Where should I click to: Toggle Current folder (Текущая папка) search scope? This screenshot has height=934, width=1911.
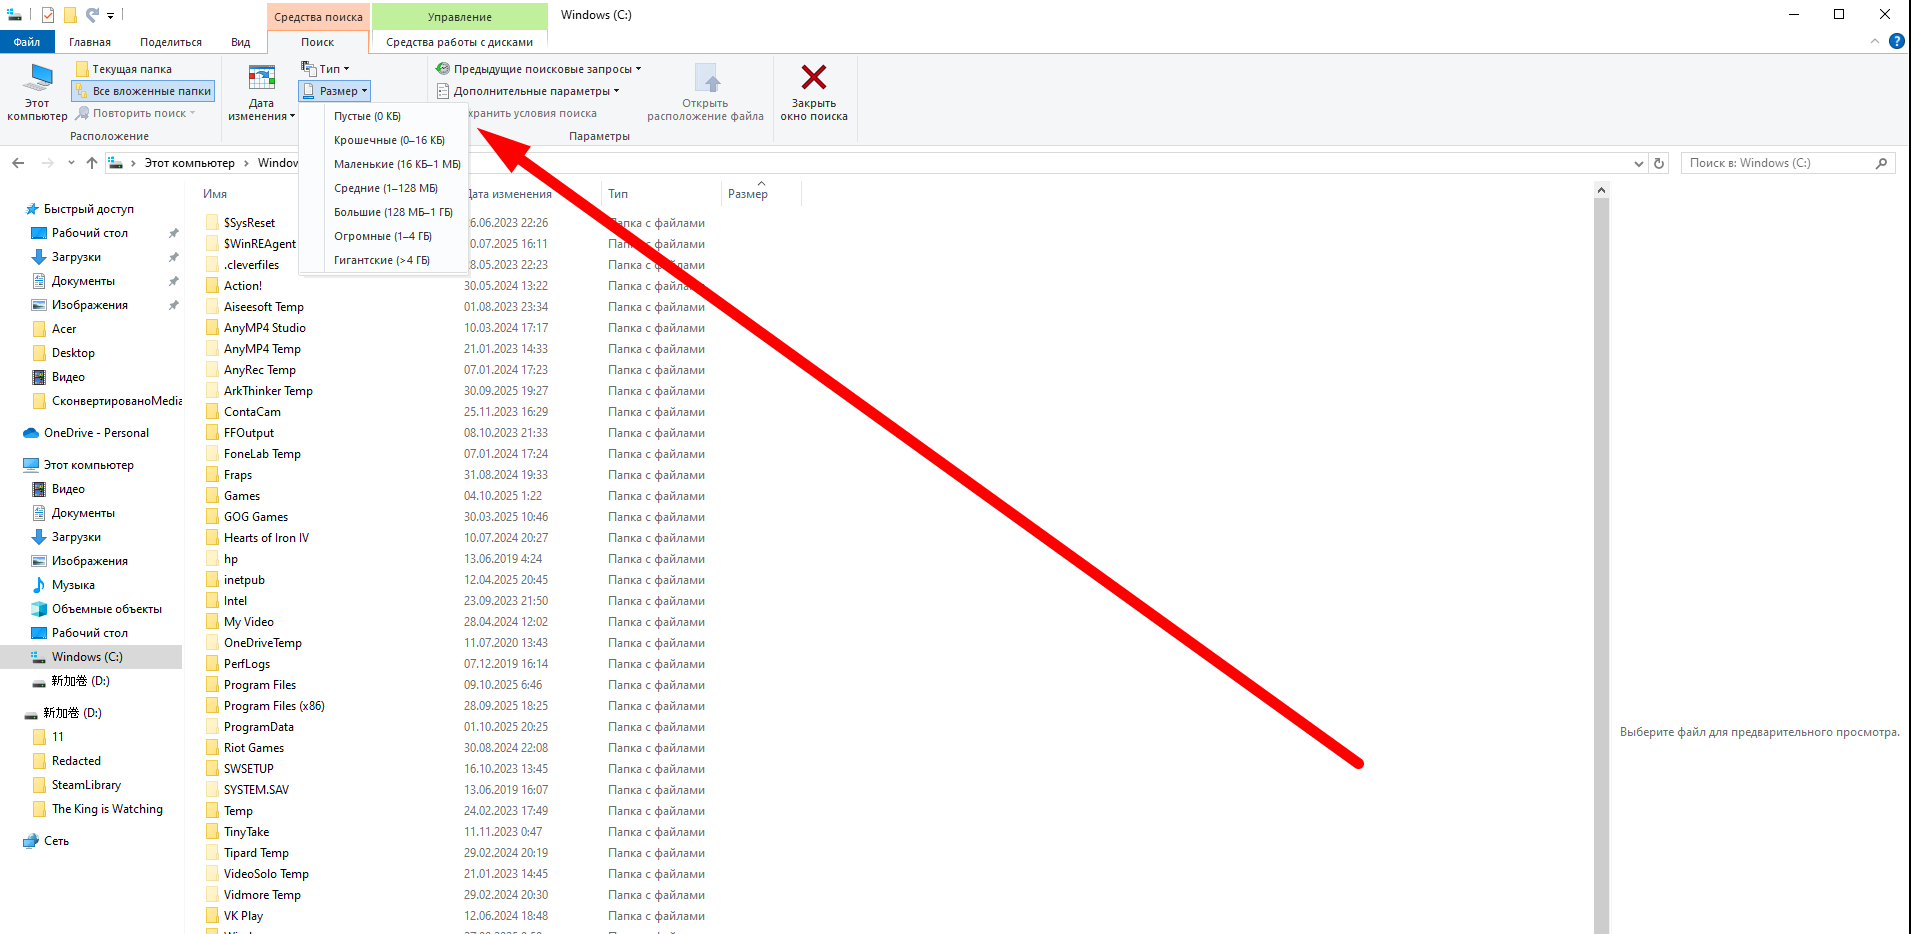[124, 69]
